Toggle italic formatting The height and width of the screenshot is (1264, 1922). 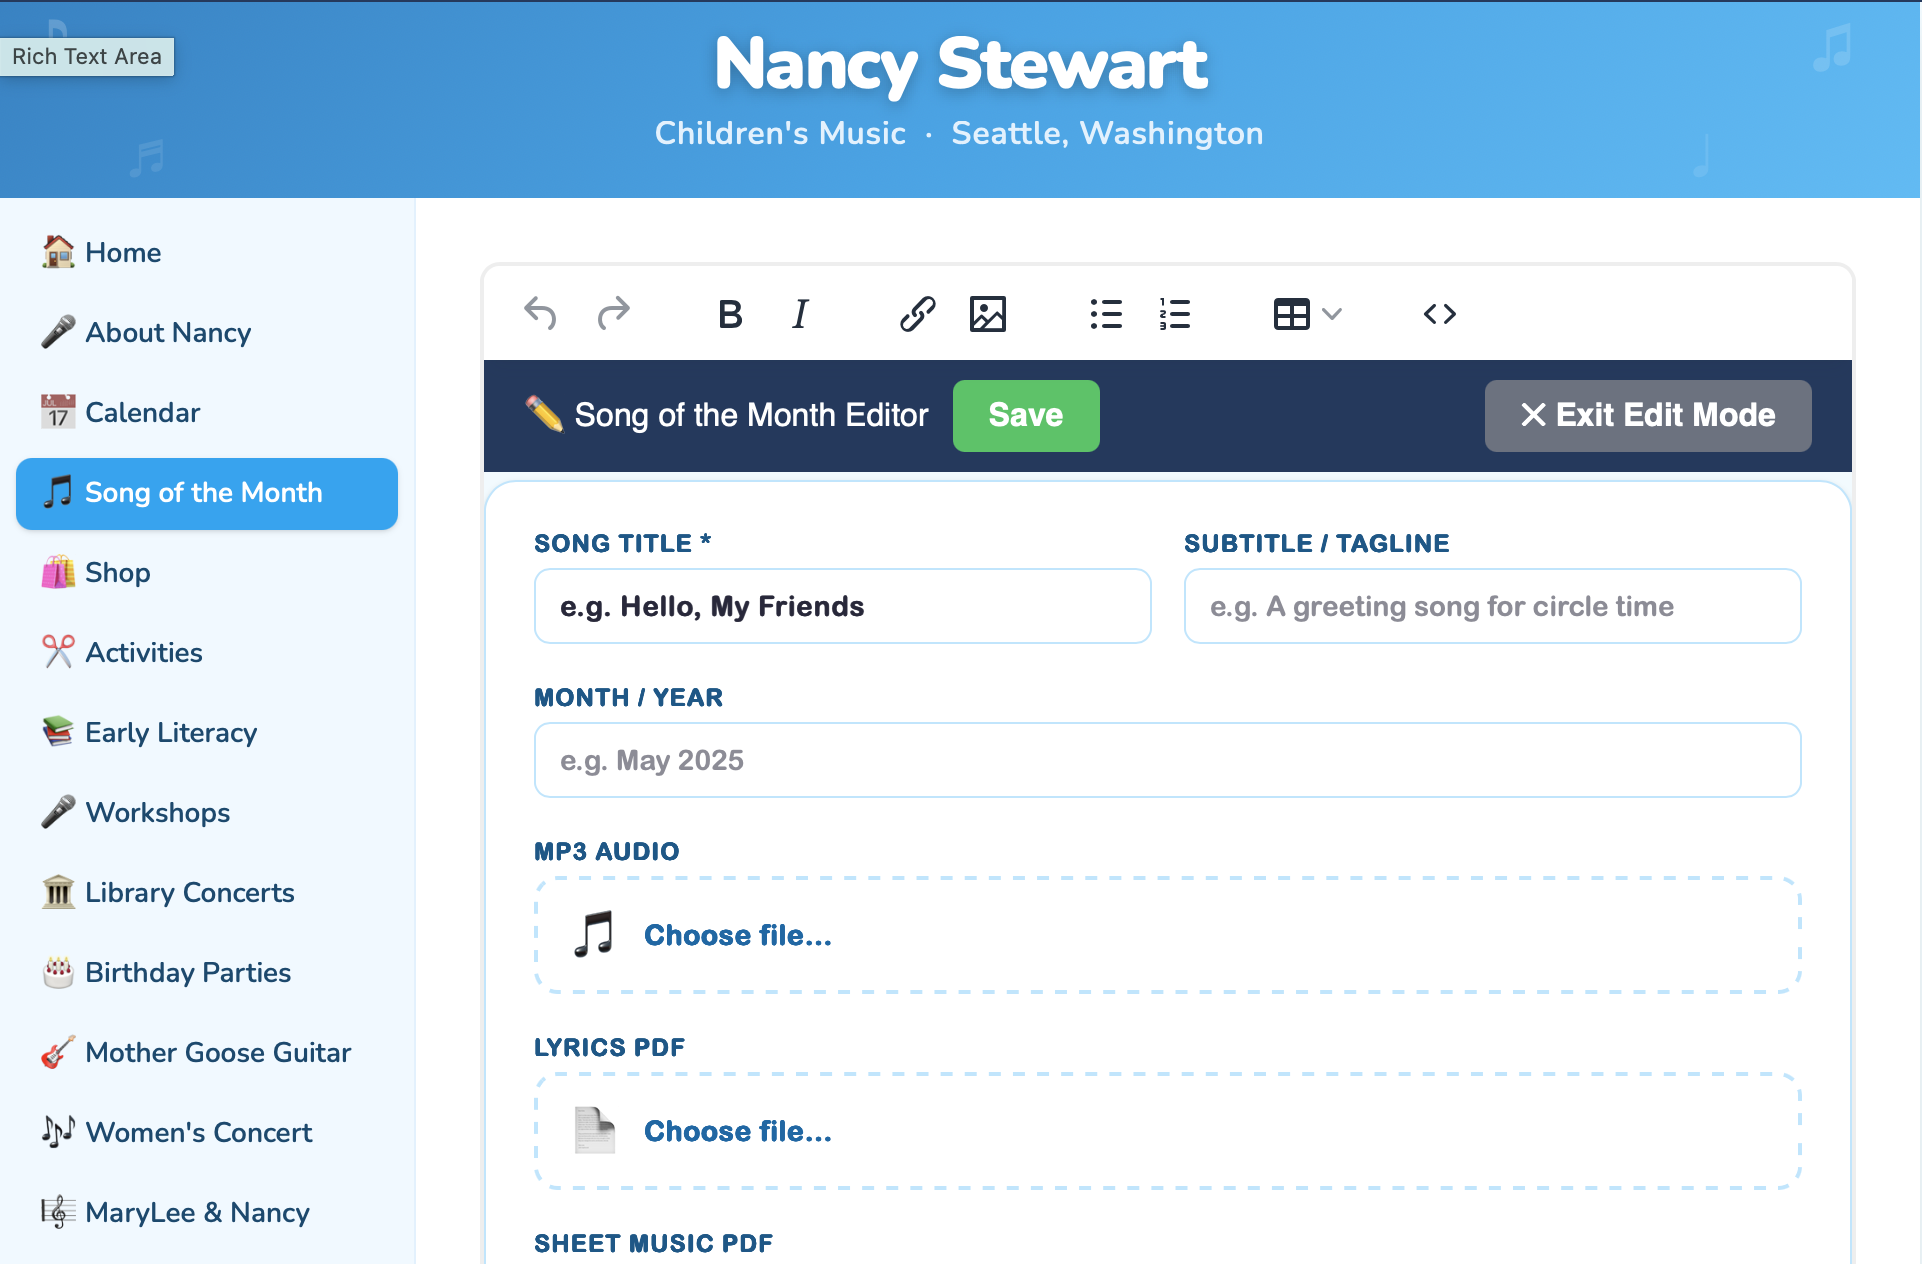coord(799,313)
